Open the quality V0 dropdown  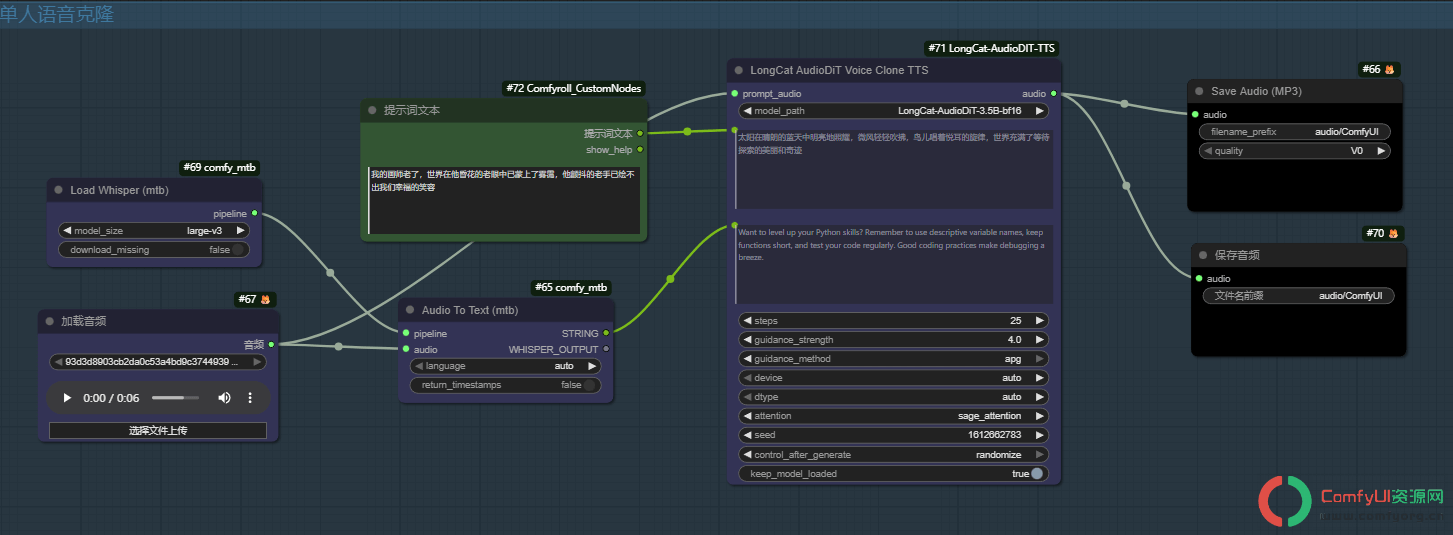click(x=1294, y=151)
